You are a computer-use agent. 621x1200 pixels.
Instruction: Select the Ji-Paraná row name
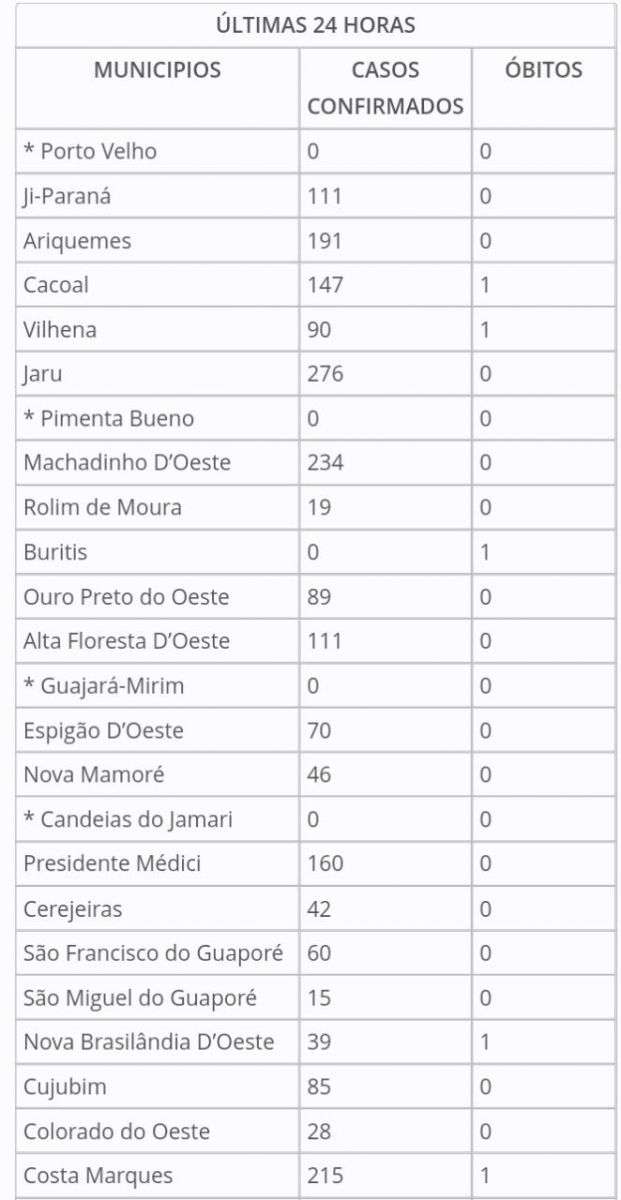point(67,196)
